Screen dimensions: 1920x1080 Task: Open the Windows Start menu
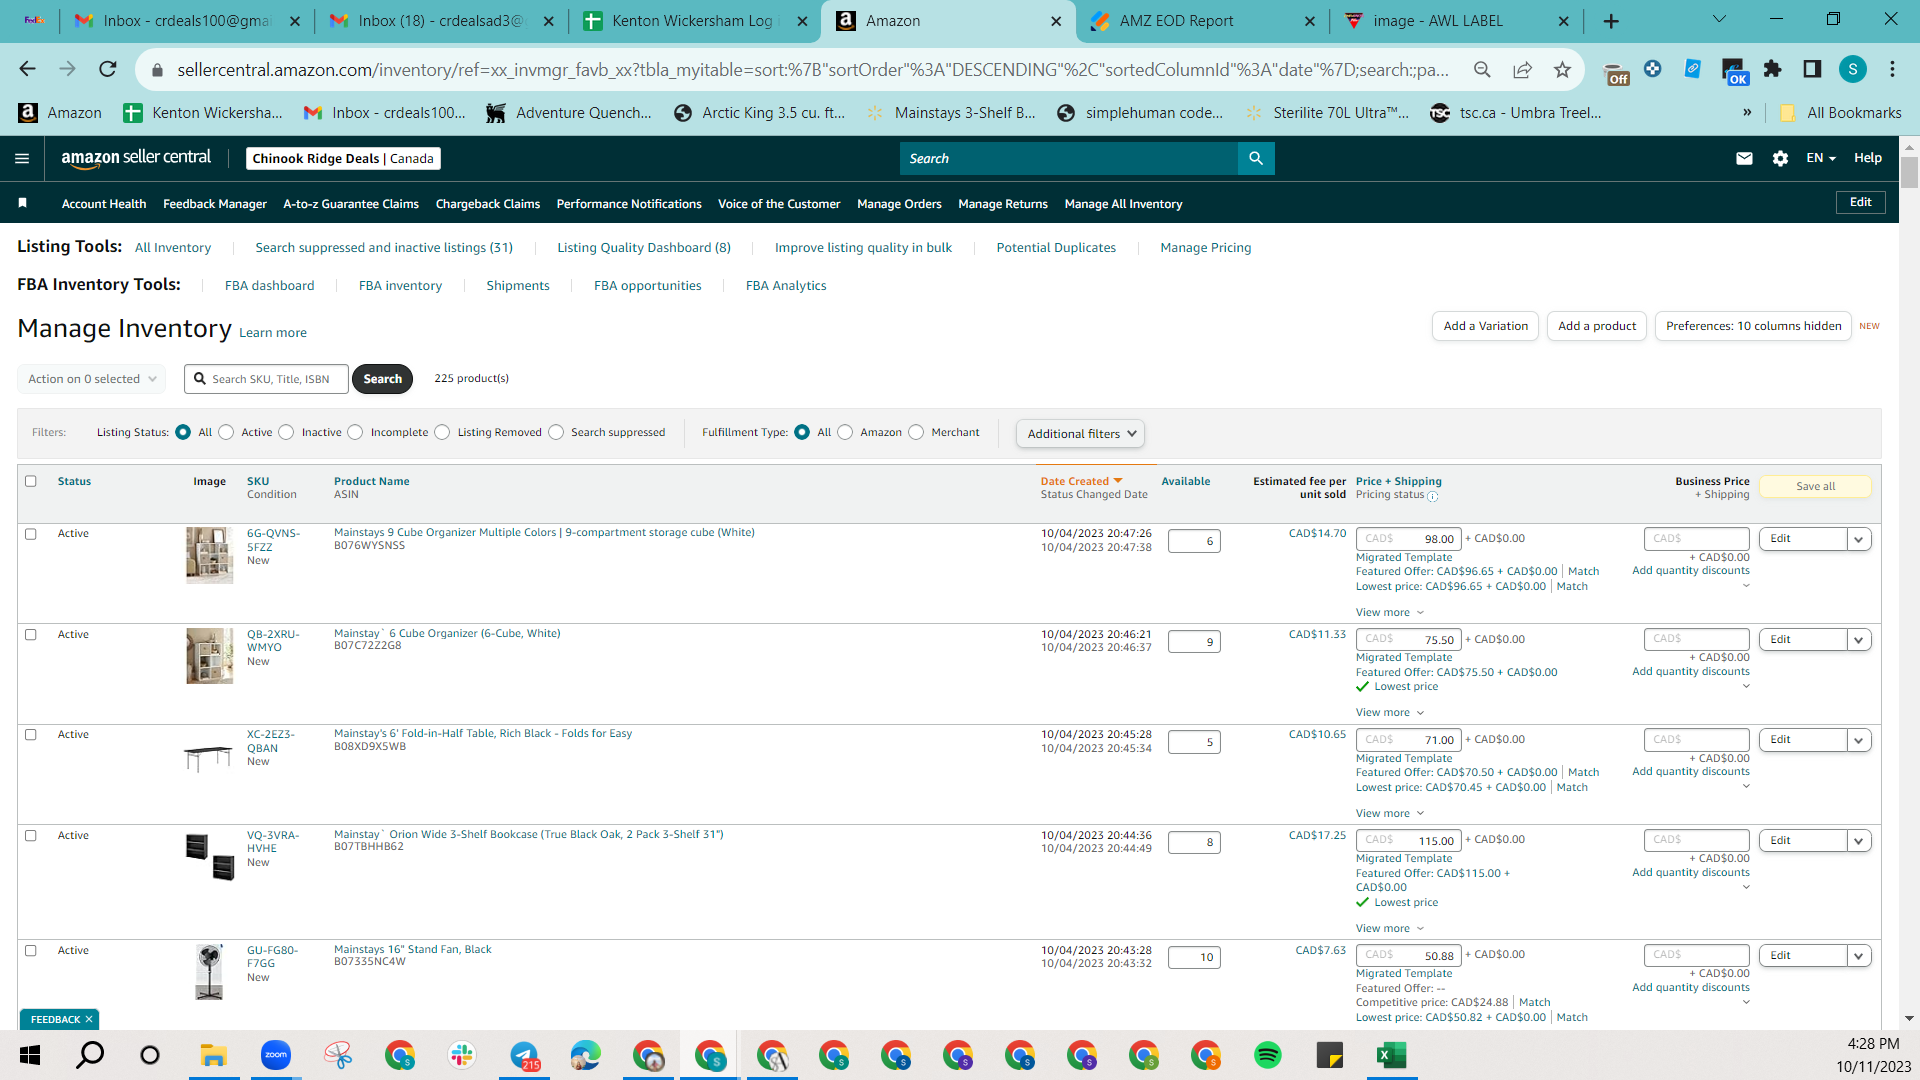point(30,1055)
